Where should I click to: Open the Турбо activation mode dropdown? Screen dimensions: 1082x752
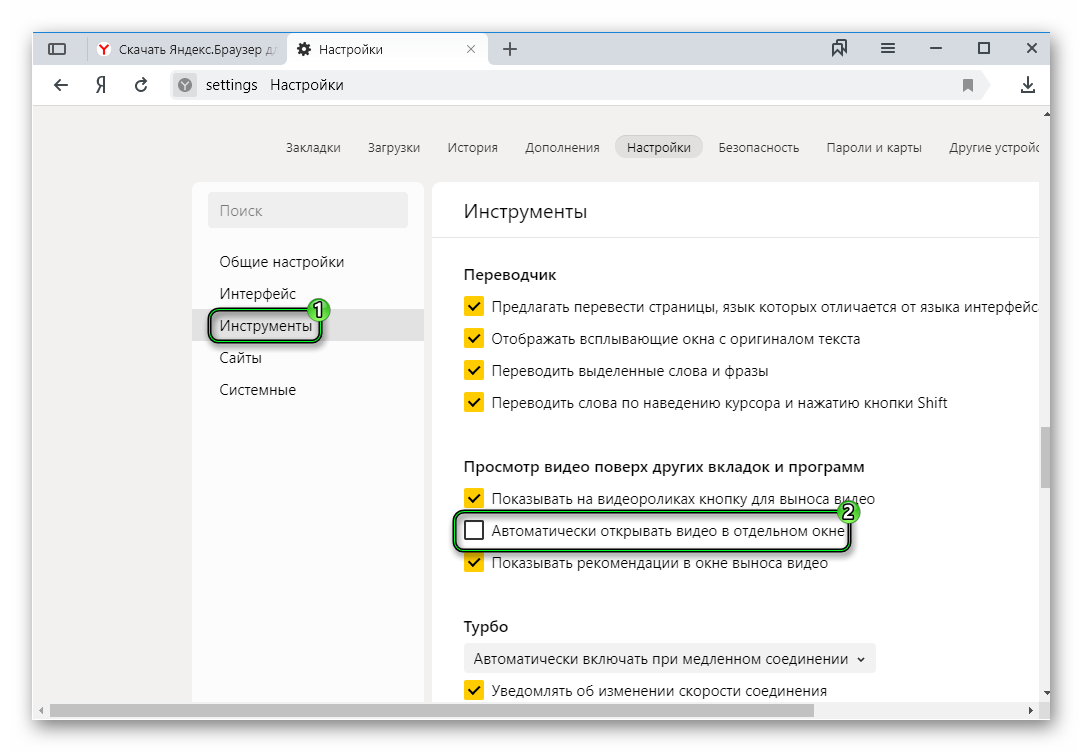(x=668, y=658)
